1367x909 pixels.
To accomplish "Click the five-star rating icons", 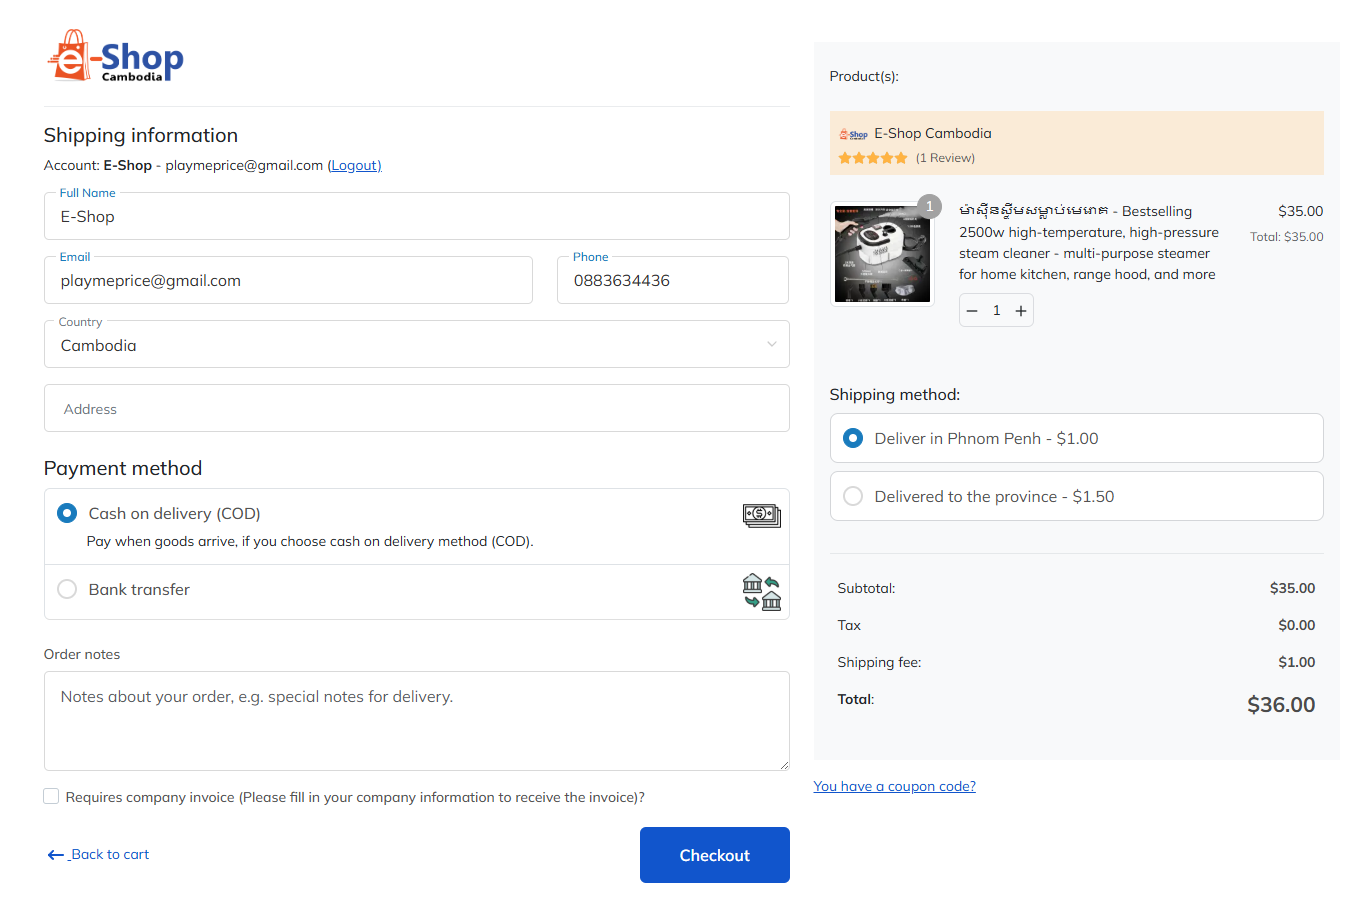I will click(873, 158).
